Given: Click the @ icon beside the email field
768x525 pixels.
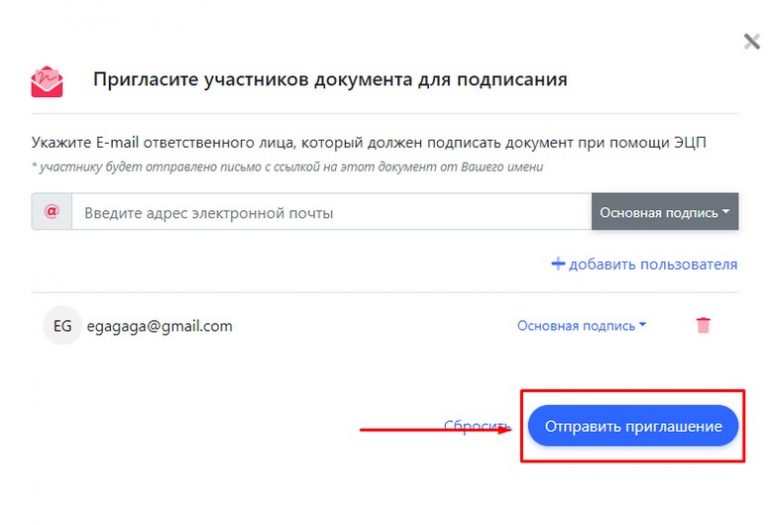Looking at the screenshot, I should 52,212.
